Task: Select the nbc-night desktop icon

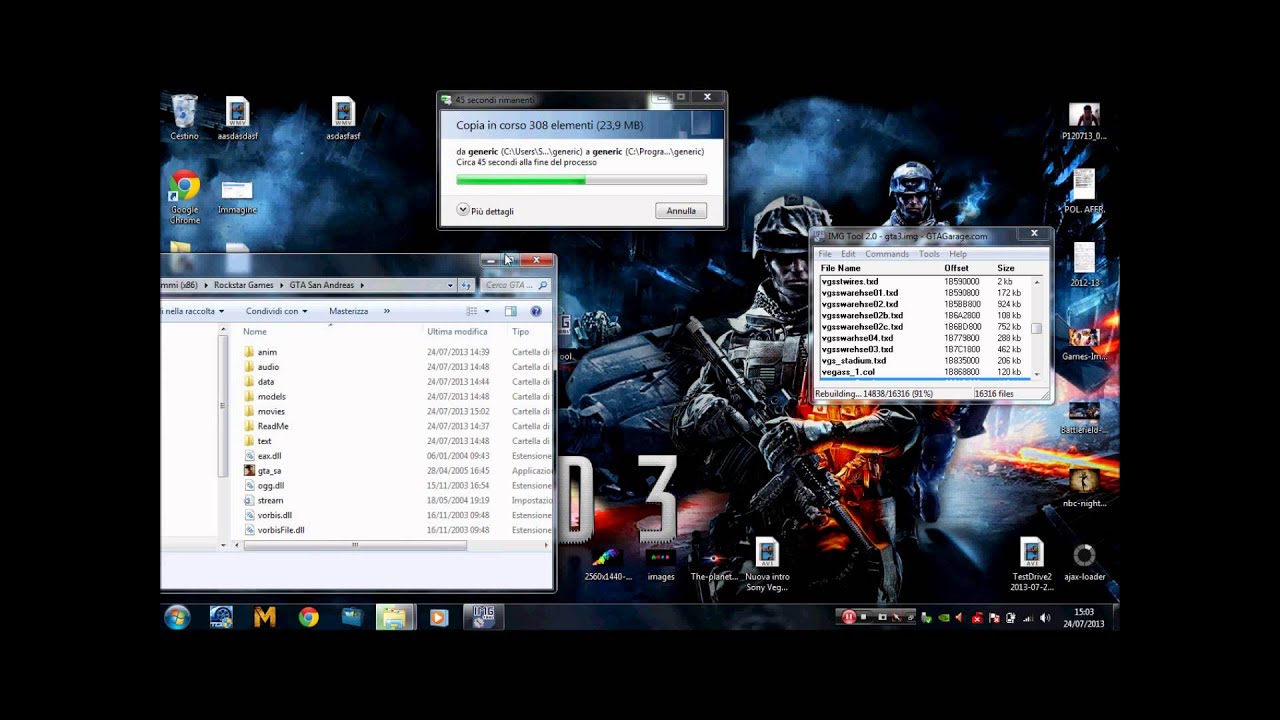Action: click(1084, 488)
